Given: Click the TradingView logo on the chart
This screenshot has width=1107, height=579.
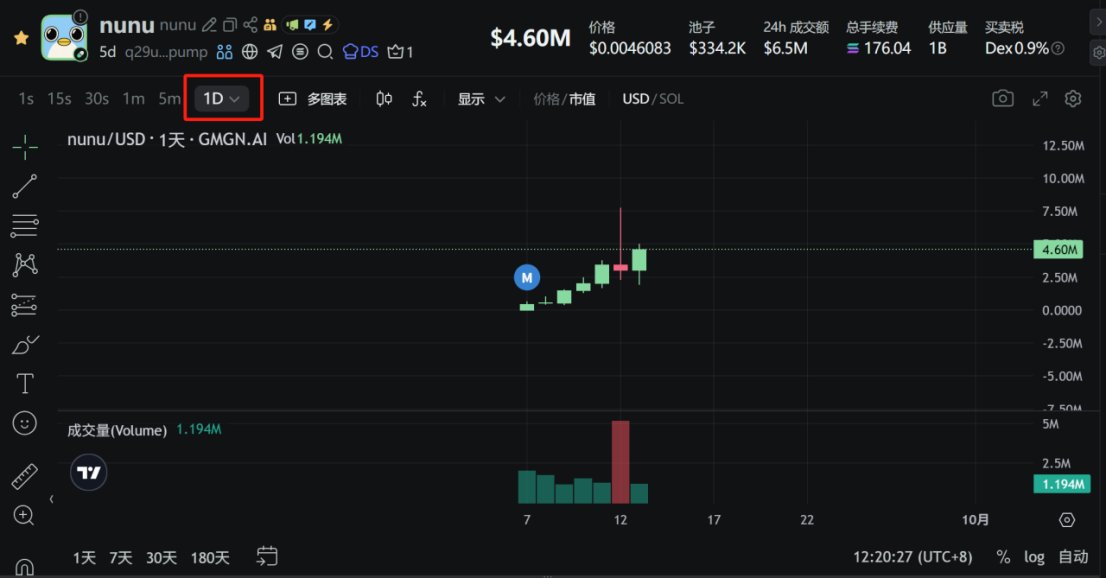Looking at the screenshot, I should [89, 472].
